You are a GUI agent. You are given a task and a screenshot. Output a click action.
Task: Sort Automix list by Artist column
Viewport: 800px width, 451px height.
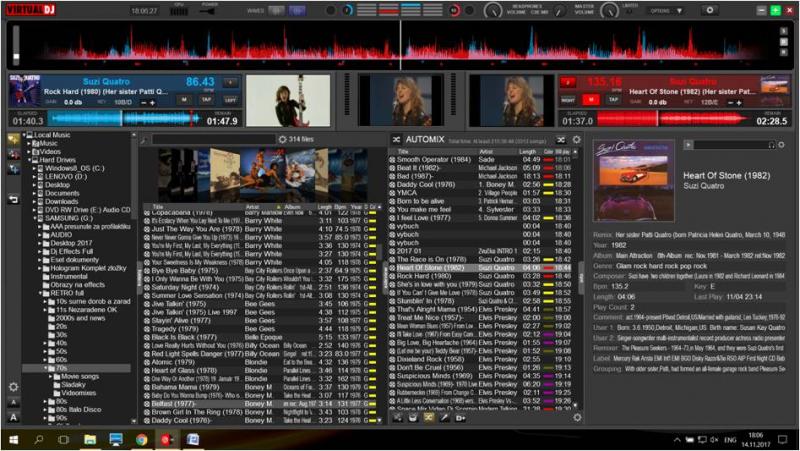click(x=486, y=152)
